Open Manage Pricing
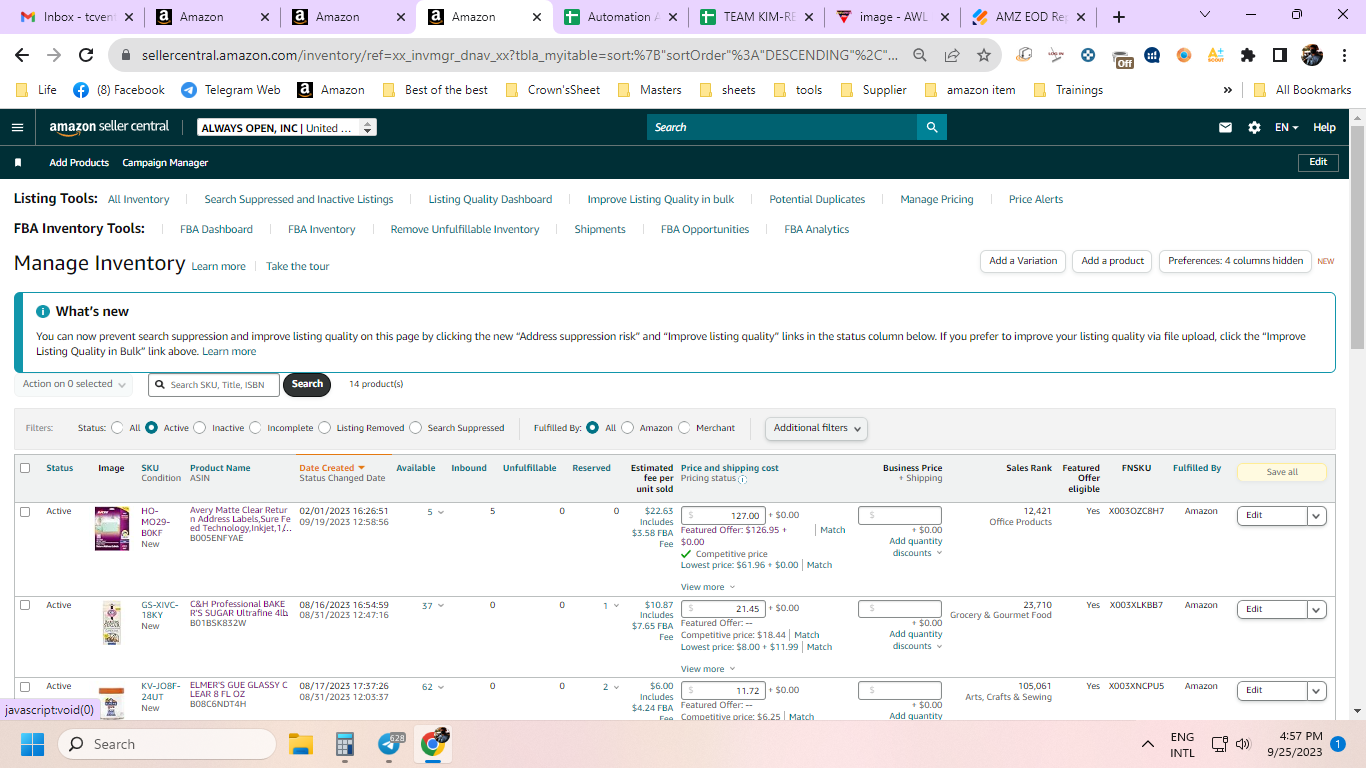 937,199
